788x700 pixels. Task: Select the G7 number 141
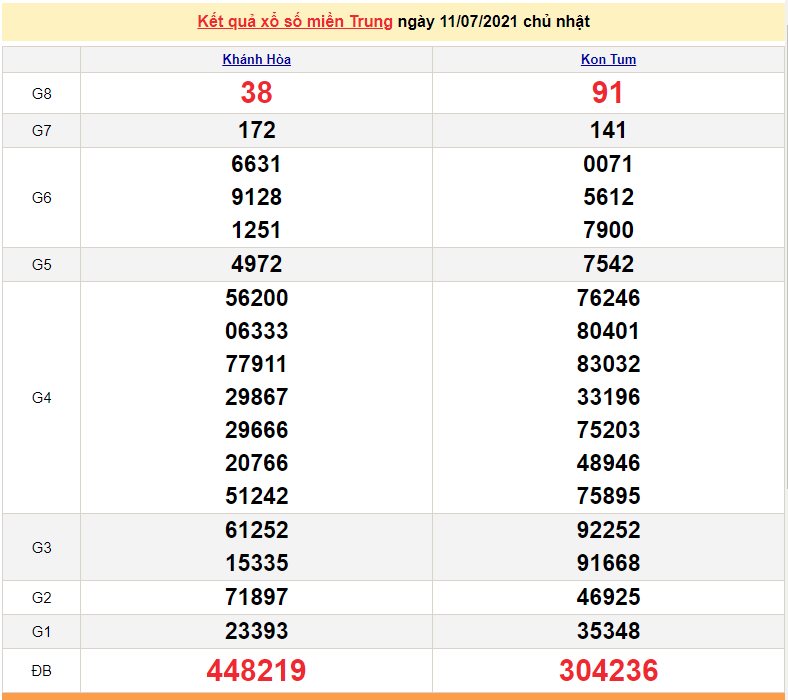pos(608,130)
